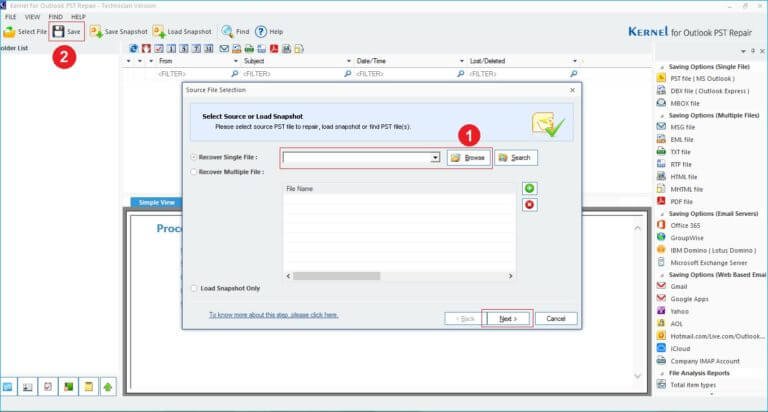Click the calendar 31 icon in the list toolbar
This screenshot has width=768, height=412.
[209, 48]
